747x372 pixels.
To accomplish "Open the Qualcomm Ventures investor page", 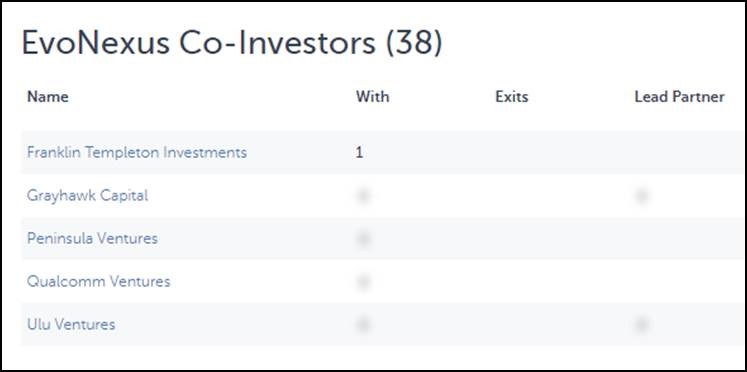I will pyautogui.click(x=98, y=282).
